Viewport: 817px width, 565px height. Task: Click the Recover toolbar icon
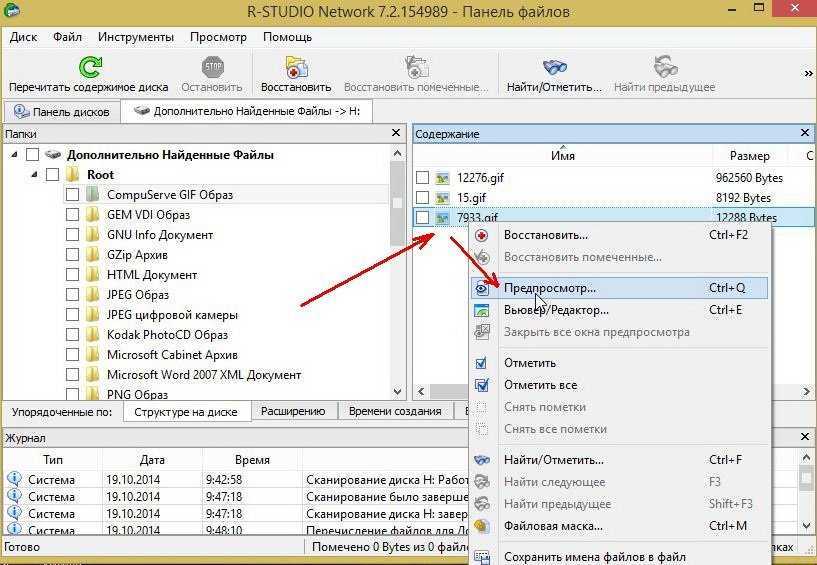(x=296, y=67)
